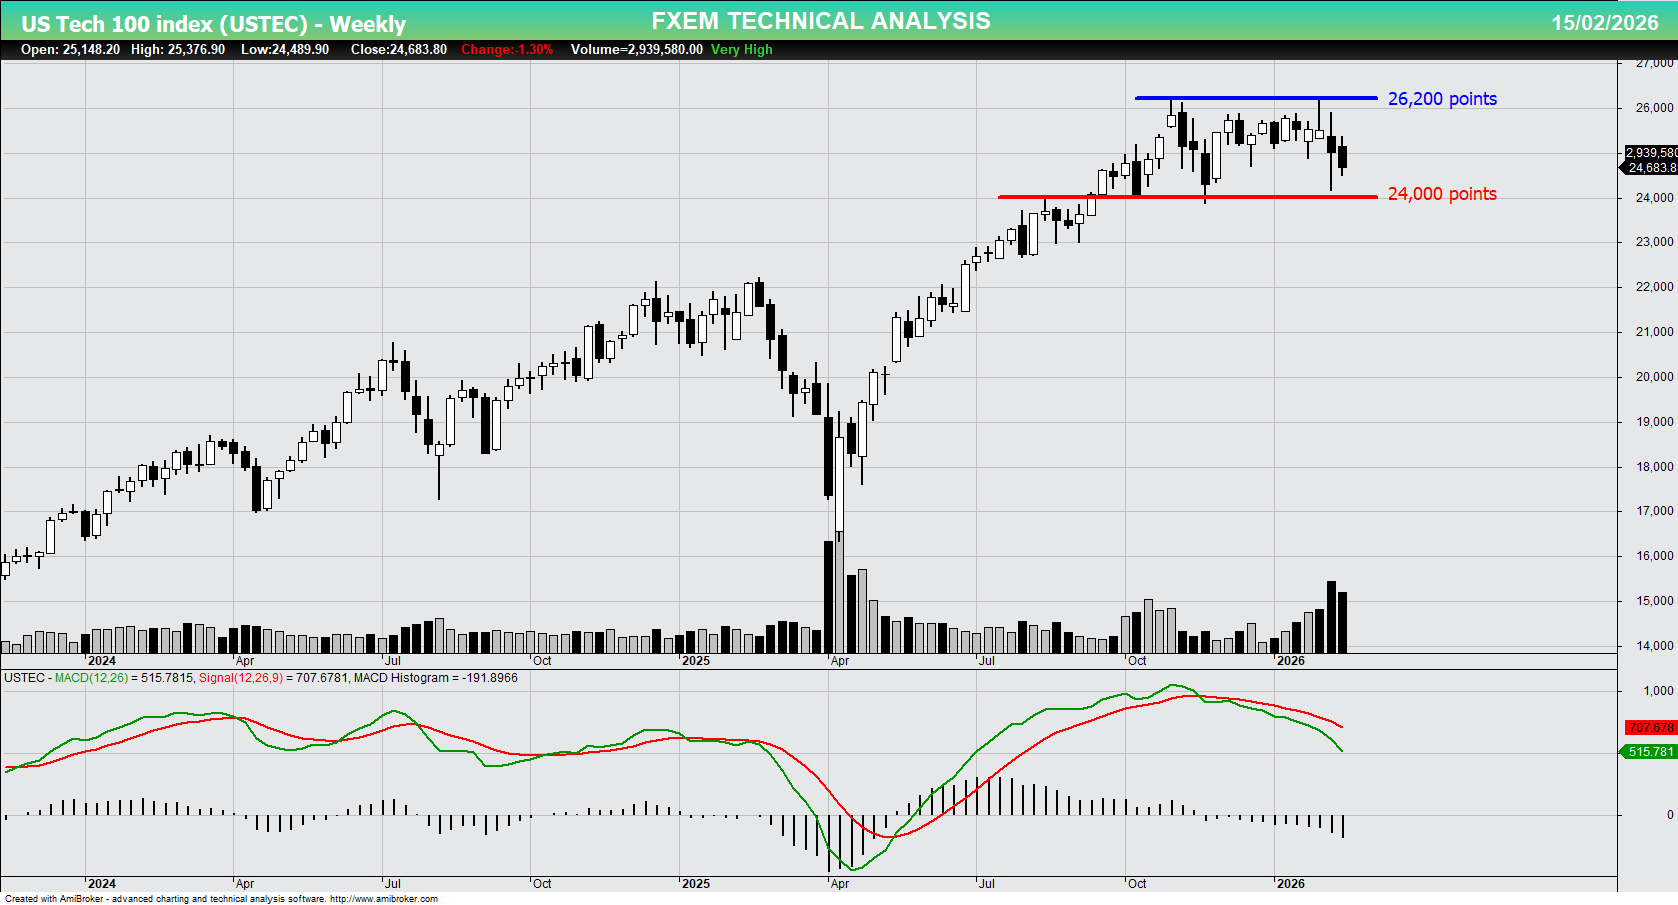The width and height of the screenshot is (1678, 905).
Task: Click the black current price tag 24,683.8
Action: [x=1648, y=168]
